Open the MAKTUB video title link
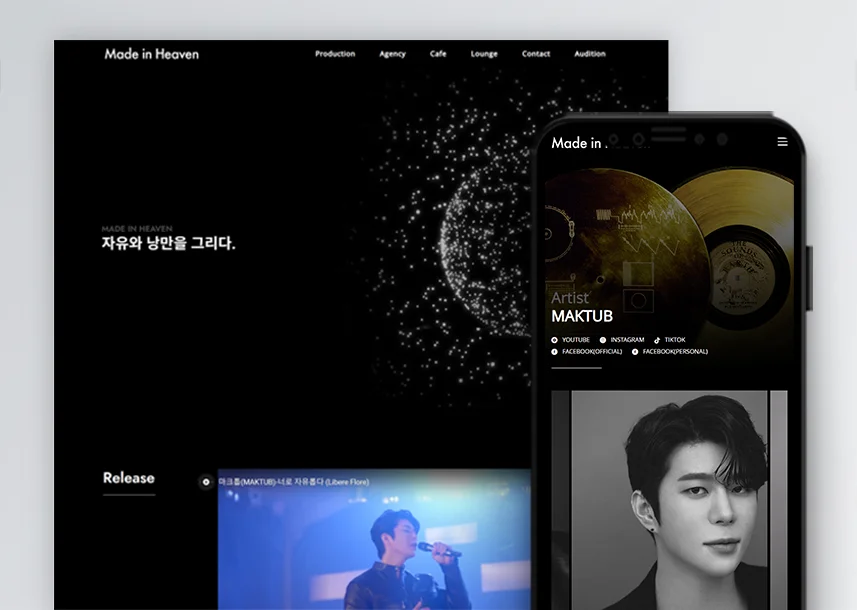857x610 pixels. 294,482
